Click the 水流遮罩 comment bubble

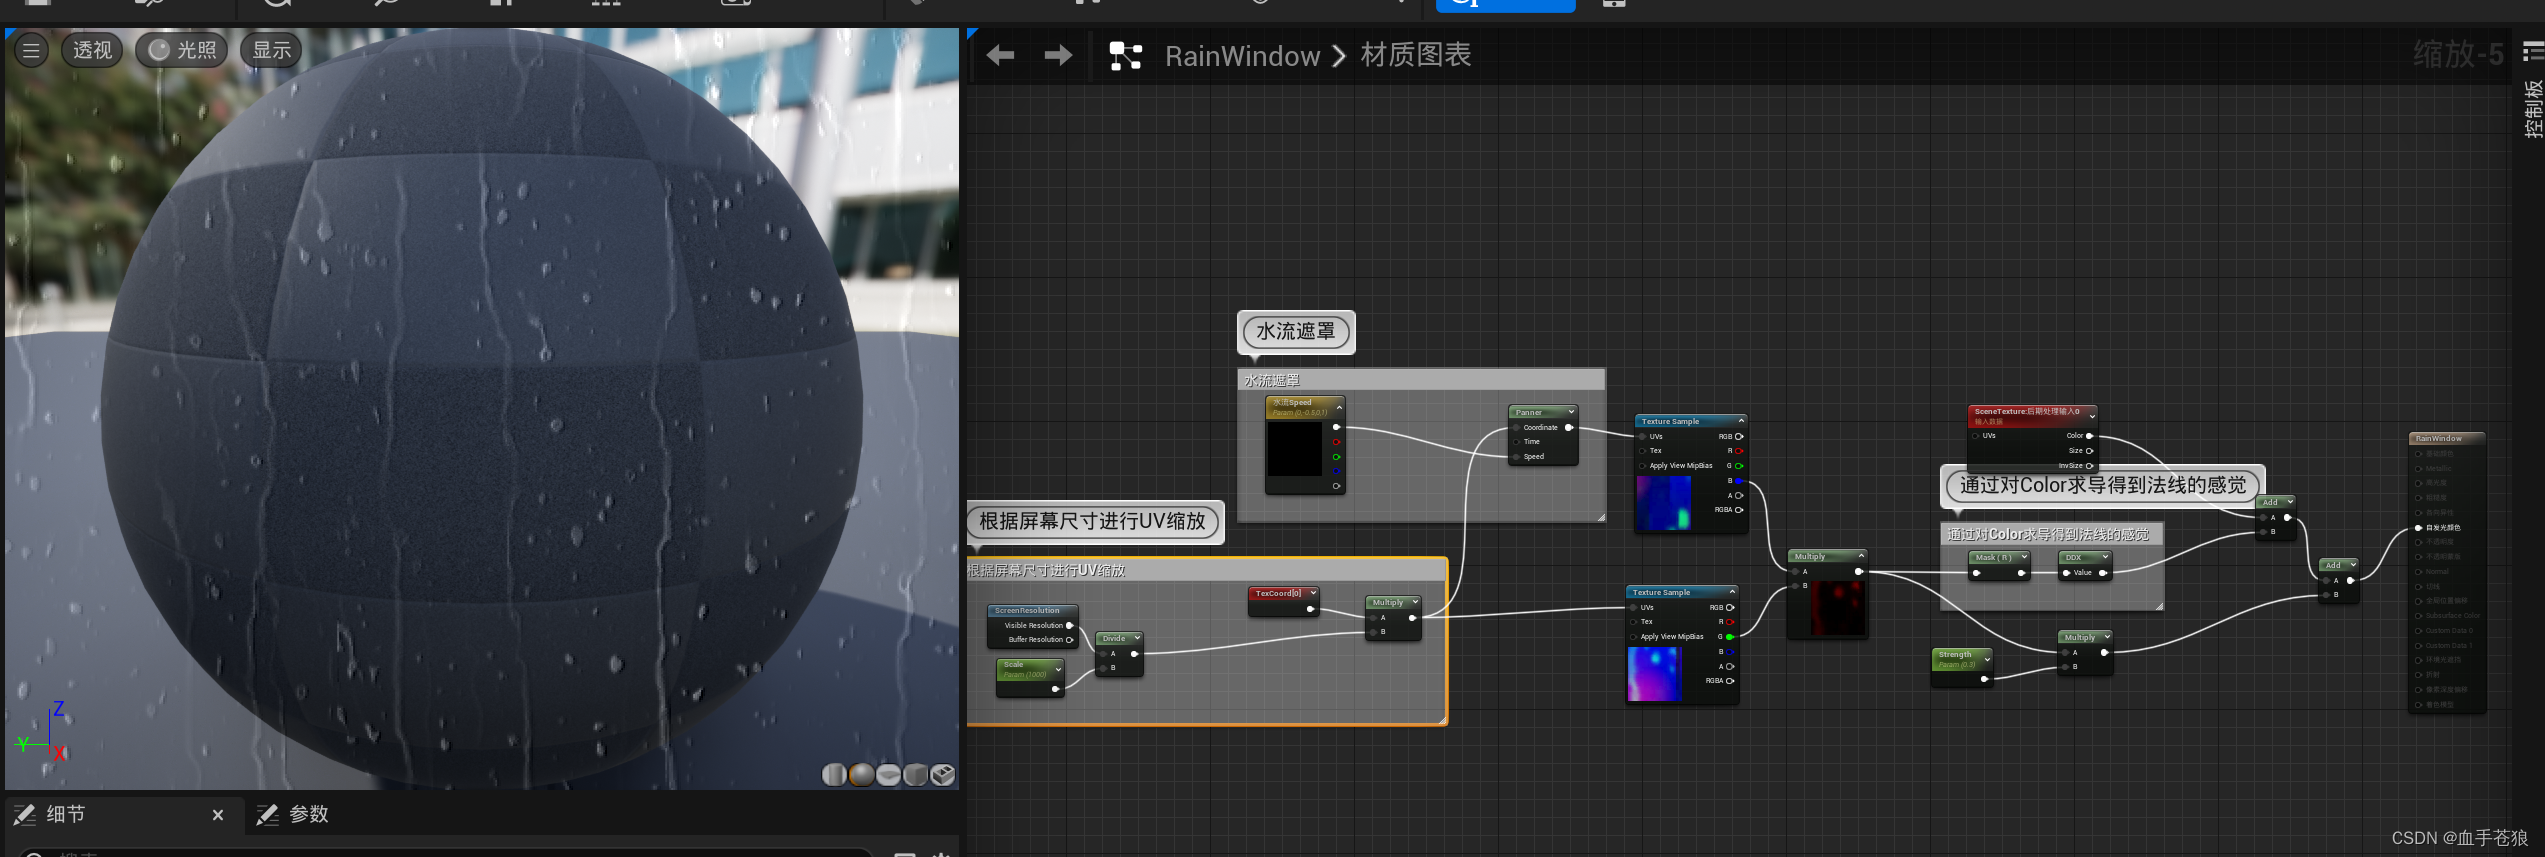pyautogui.click(x=1296, y=332)
